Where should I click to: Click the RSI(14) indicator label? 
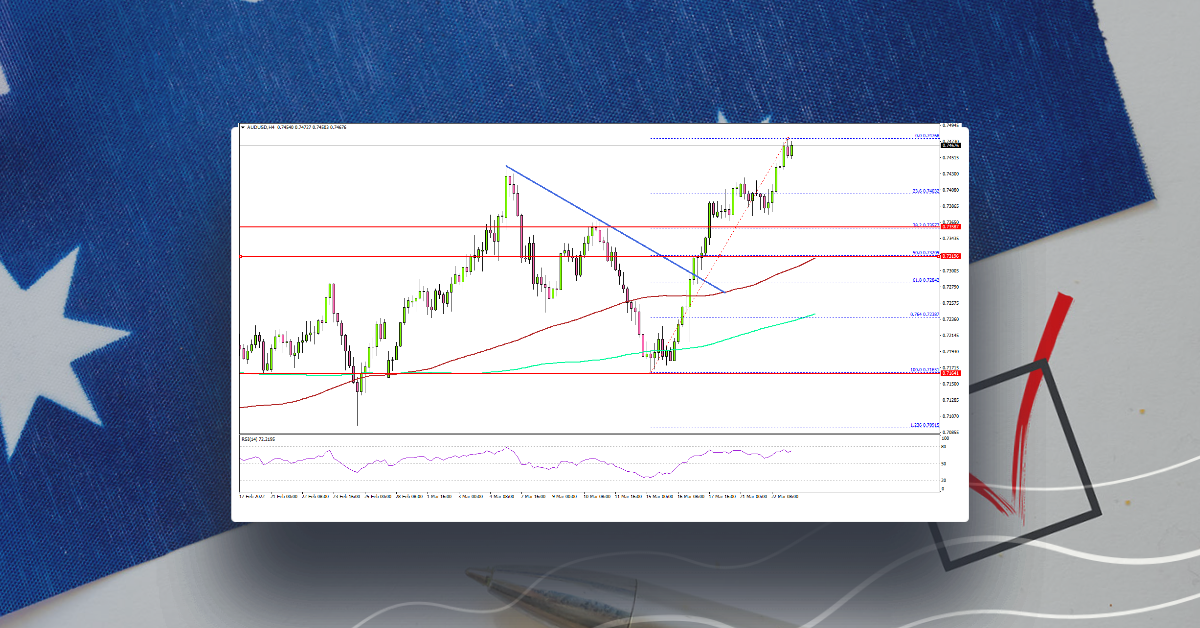tap(258, 438)
